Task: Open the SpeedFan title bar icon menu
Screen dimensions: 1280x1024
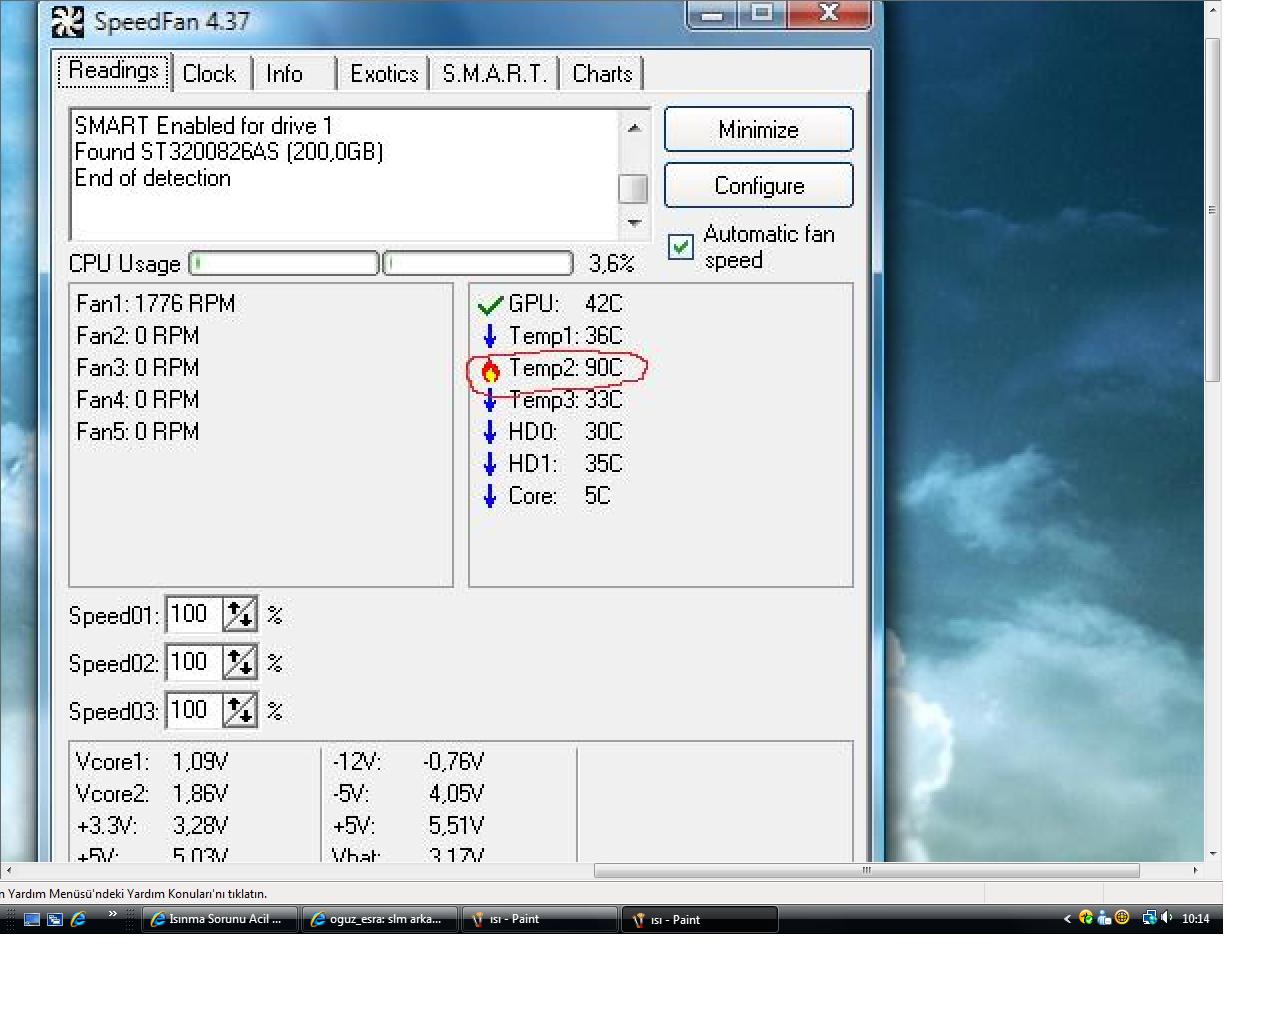Action: (x=67, y=21)
